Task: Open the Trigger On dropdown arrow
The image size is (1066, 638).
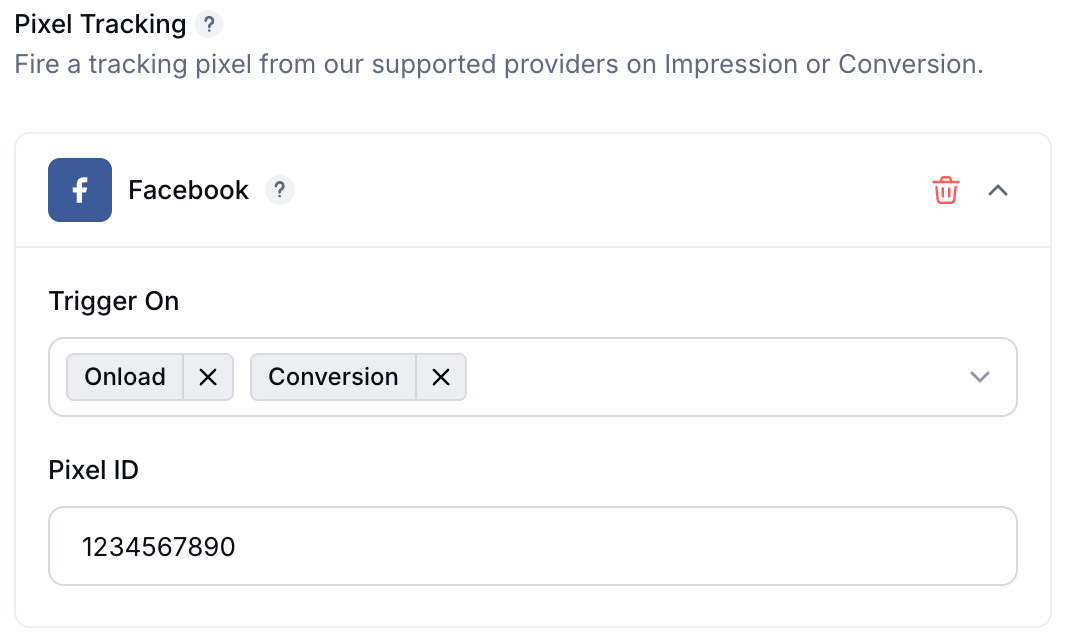Action: tap(980, 377)
